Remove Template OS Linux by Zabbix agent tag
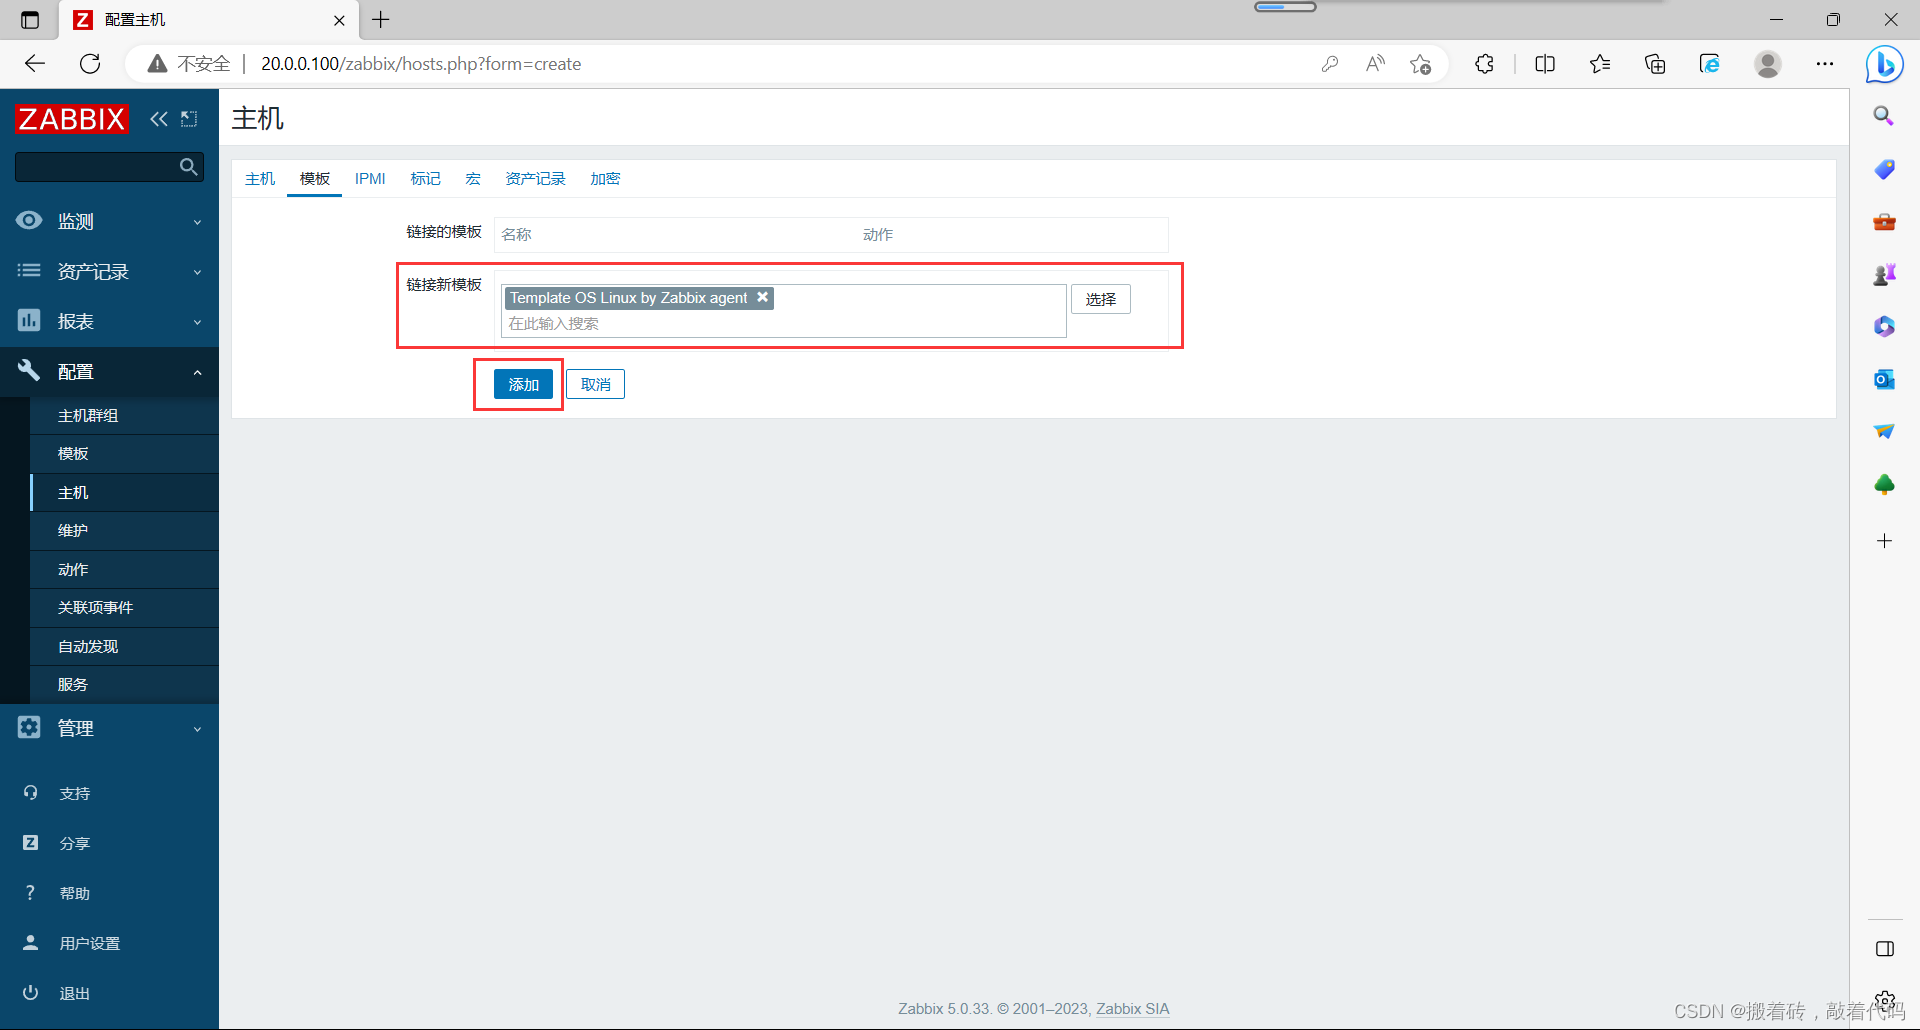1920x1030 pixels. 762,297
